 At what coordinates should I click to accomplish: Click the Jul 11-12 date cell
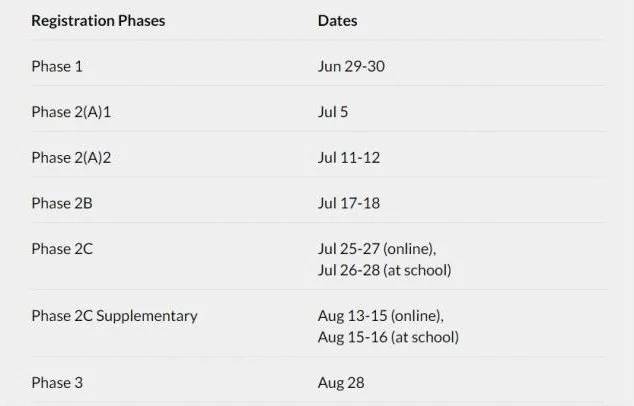349,158
